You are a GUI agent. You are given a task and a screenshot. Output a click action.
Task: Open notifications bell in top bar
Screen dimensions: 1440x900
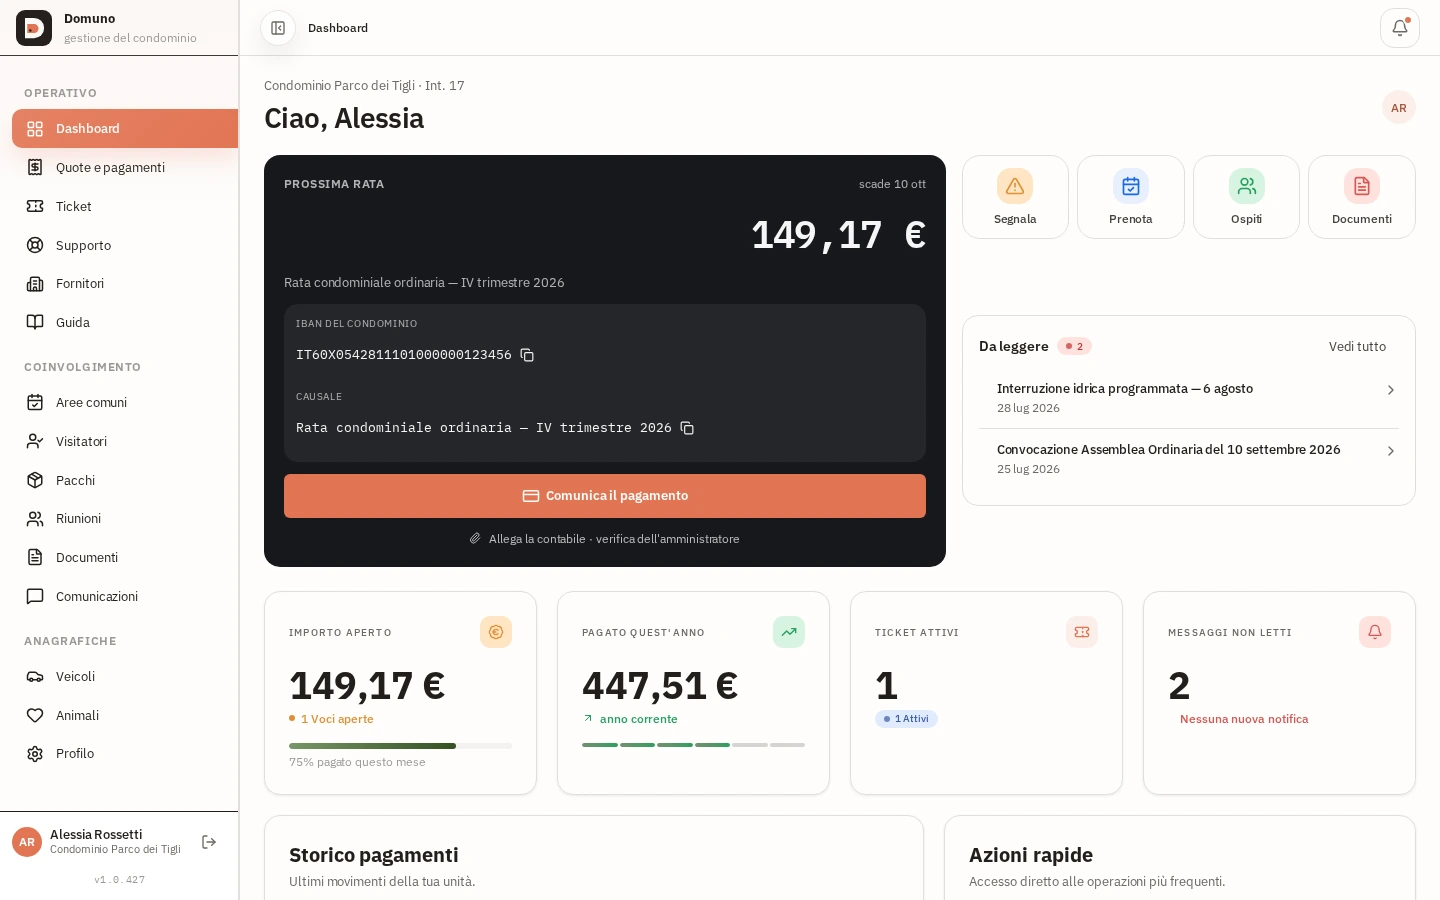tap(1400, 28)
